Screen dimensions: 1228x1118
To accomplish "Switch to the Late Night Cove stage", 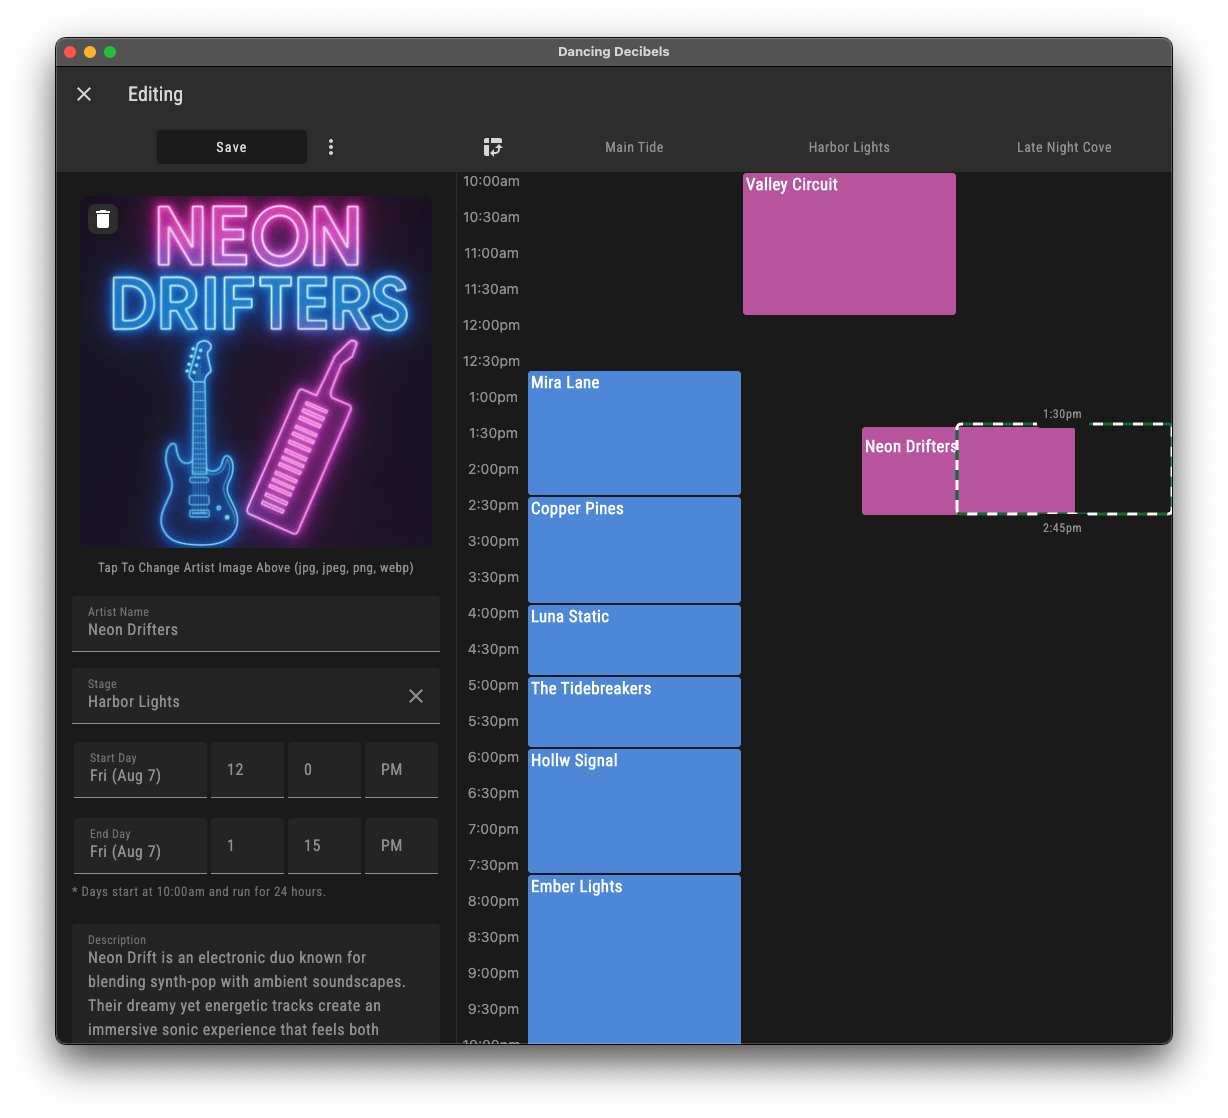I will coord(1064,147).
